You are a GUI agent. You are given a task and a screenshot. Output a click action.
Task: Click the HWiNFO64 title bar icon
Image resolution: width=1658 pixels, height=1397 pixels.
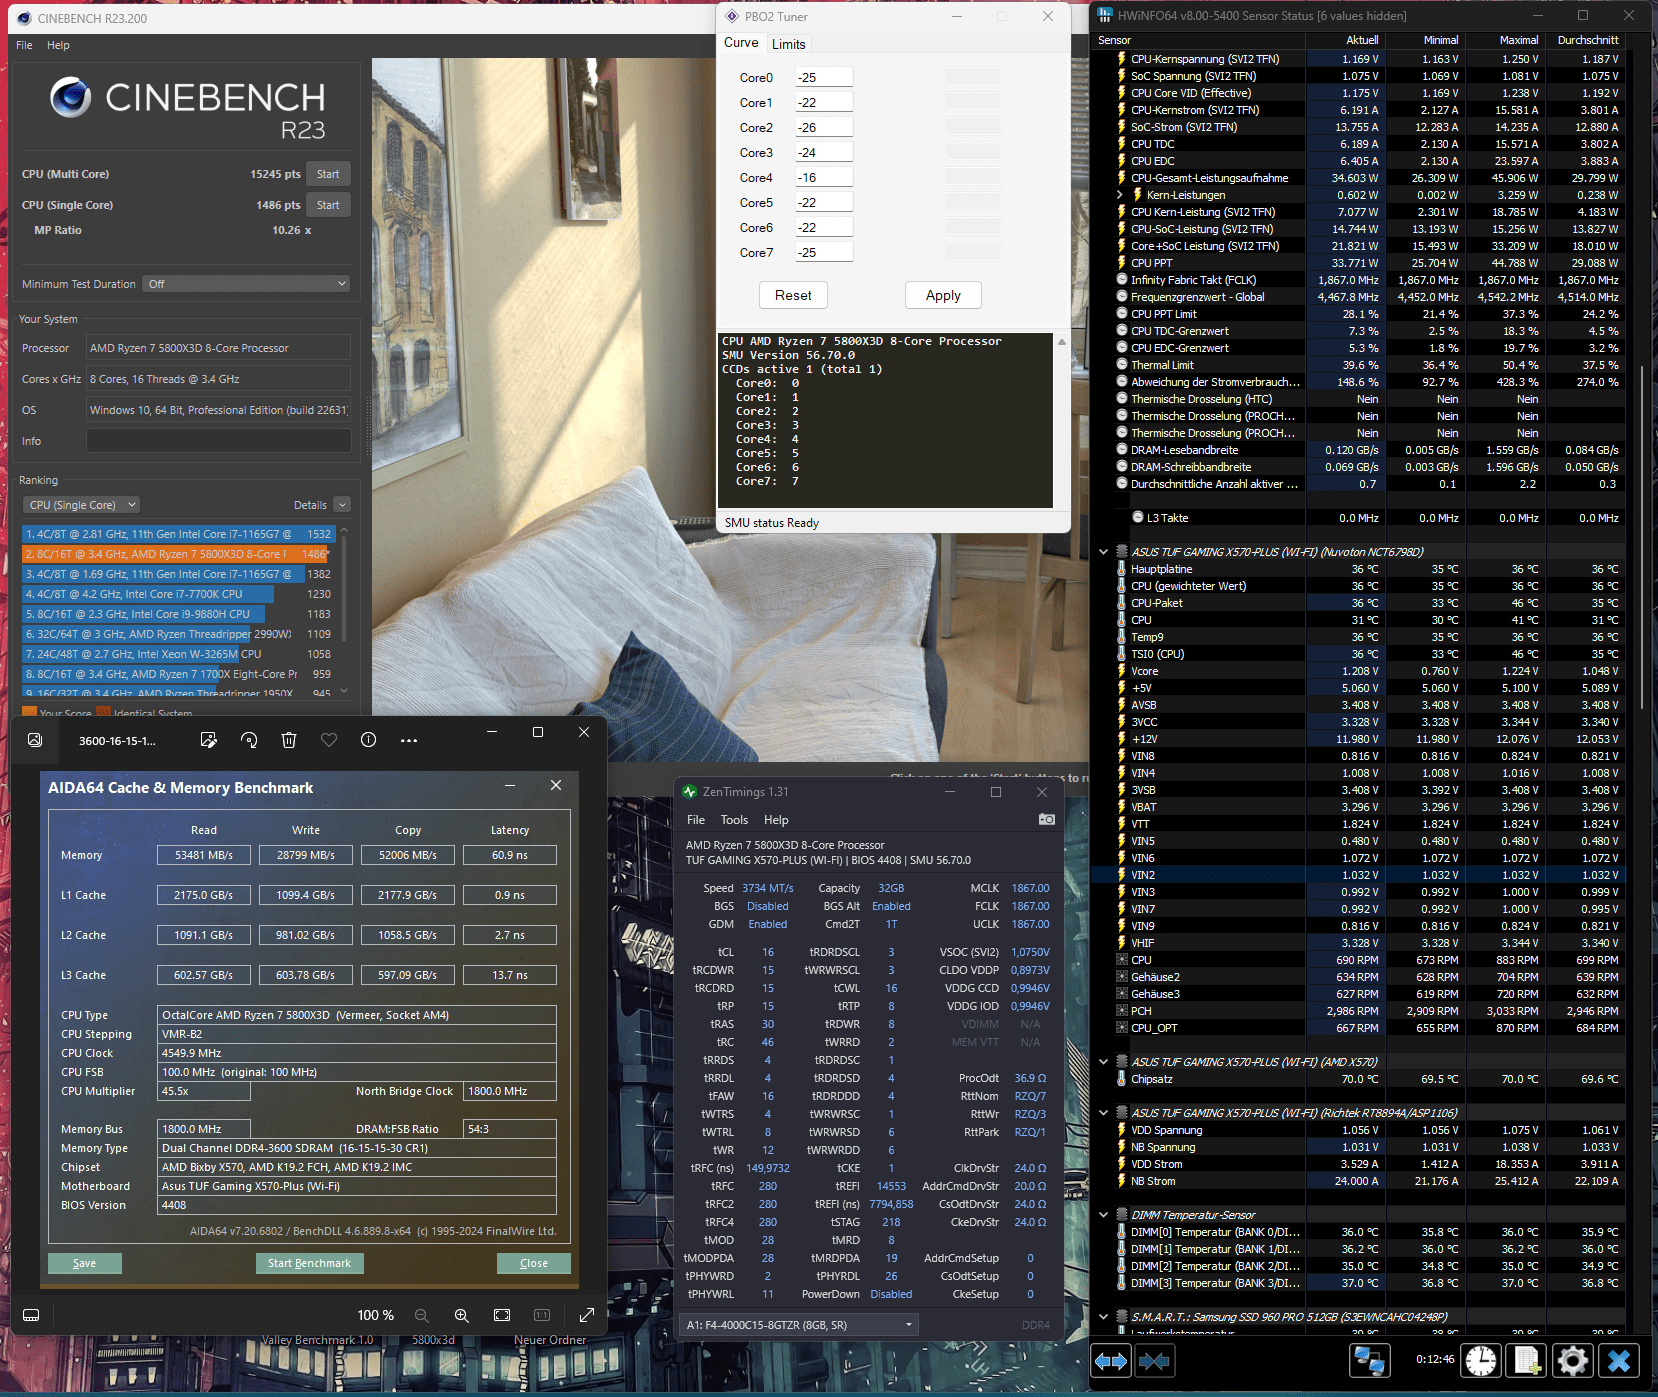[1105, 15]
